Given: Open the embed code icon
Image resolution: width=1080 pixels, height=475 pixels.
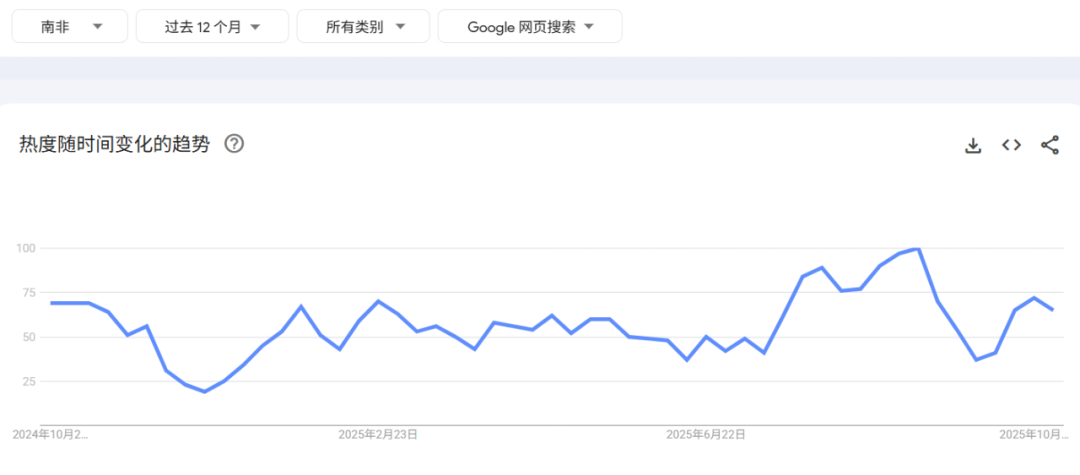Looking at the screenshot, I should (x=1011, y=145).
